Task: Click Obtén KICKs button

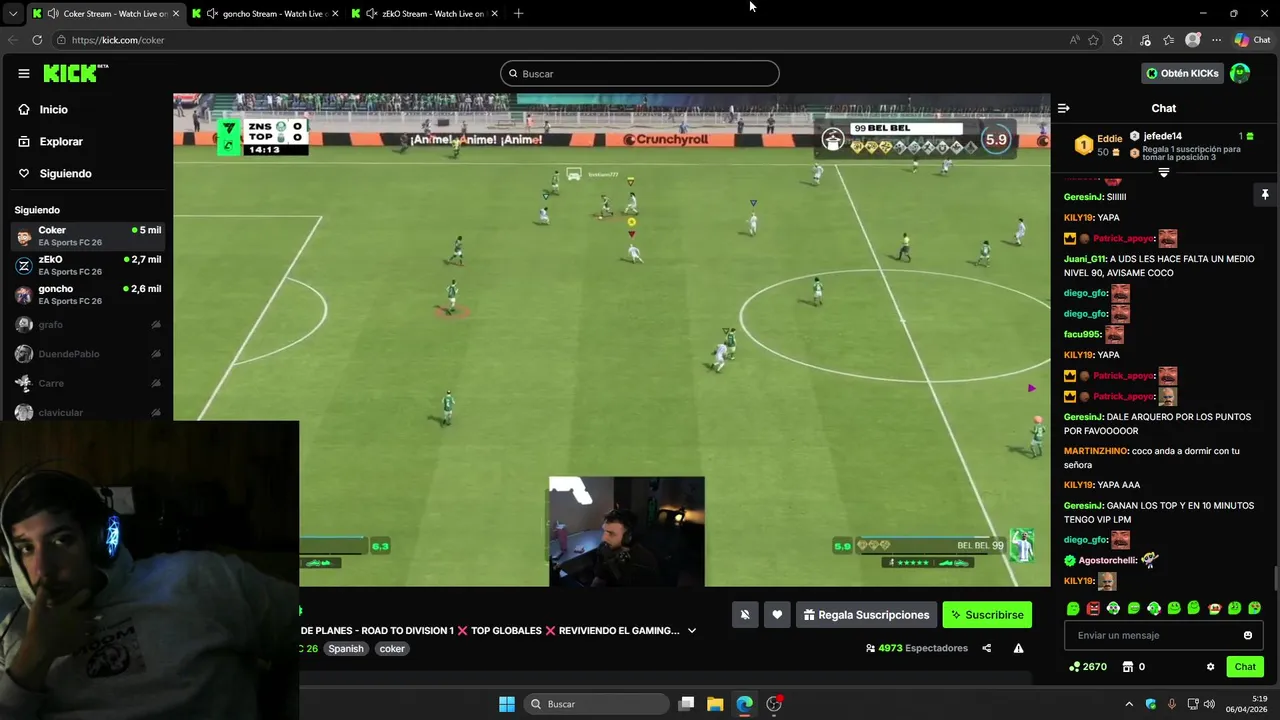Action: click(x=1183, y=73)
